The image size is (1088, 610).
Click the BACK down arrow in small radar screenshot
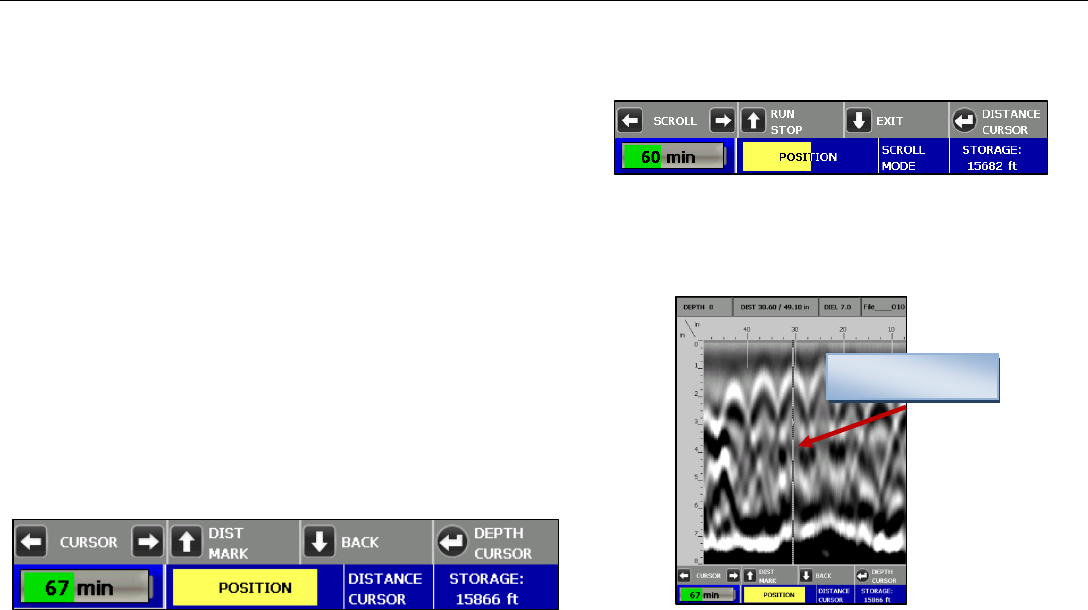click(806, 575)
